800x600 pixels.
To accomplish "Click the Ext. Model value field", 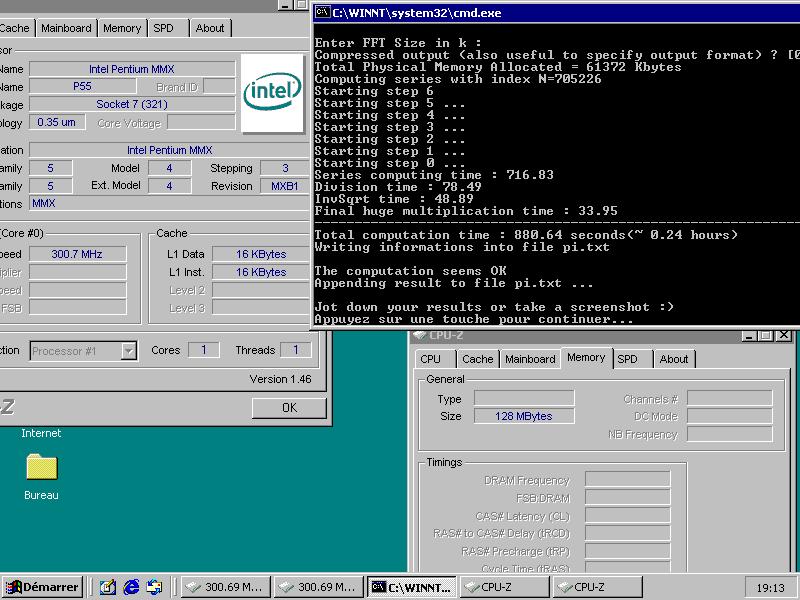I will point(169,186).
